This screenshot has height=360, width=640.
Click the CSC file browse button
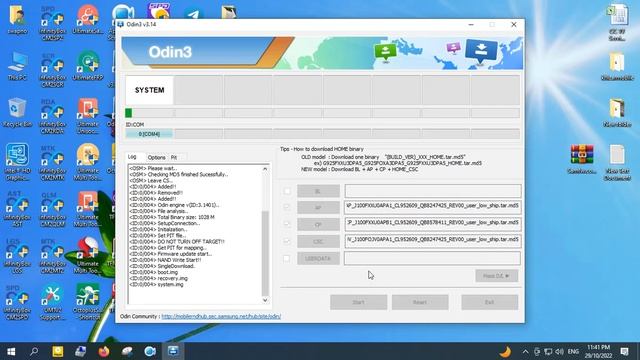click(318, 241)
